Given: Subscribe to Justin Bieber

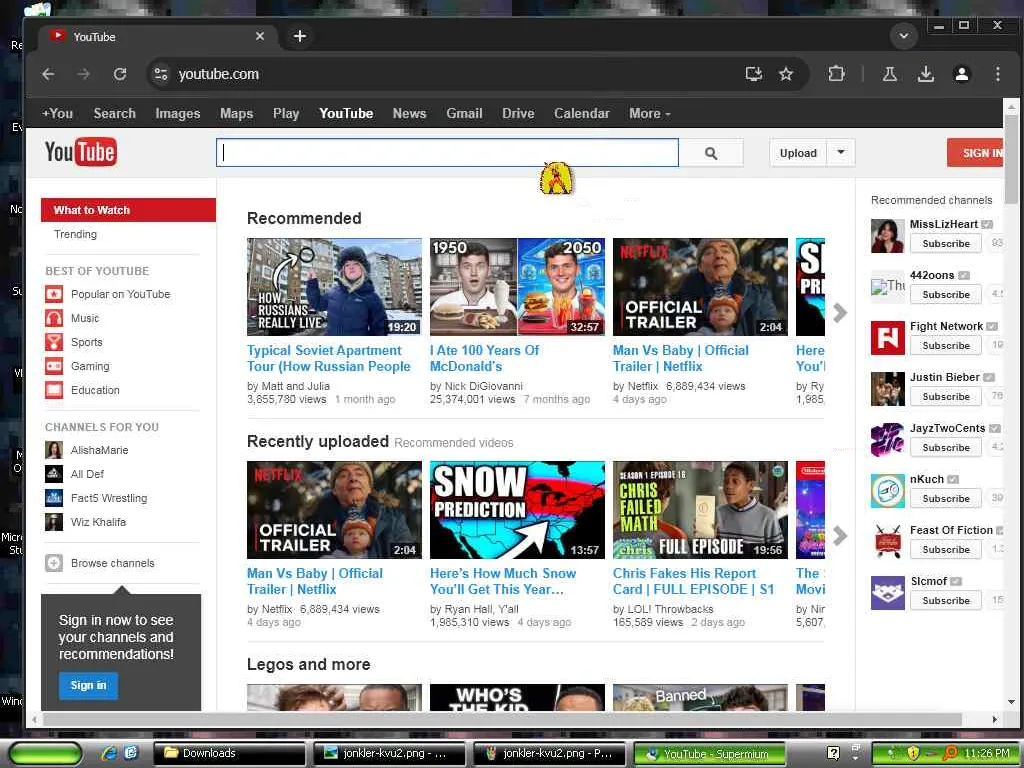Looking at the screenshot, I should coord(946,396).
